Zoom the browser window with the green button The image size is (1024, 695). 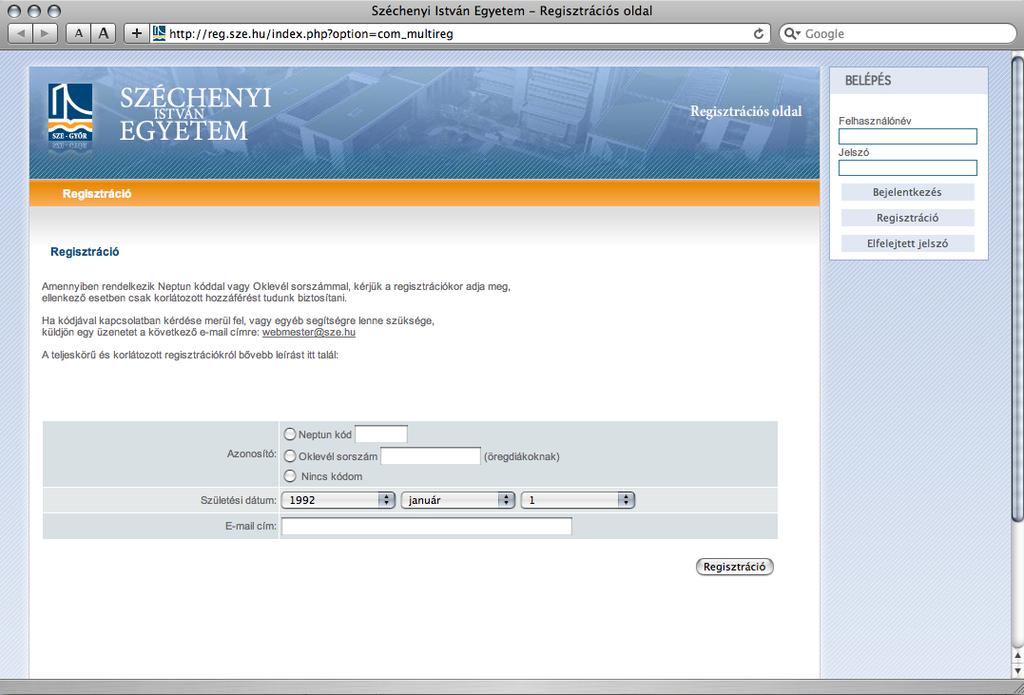54,11
